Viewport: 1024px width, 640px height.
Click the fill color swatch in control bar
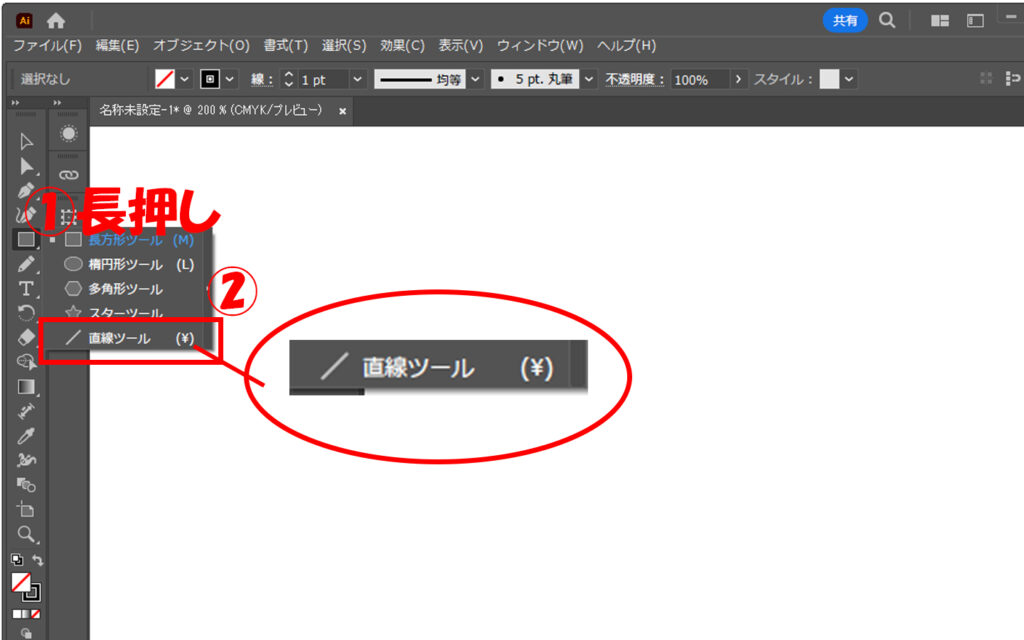(166, 80)
